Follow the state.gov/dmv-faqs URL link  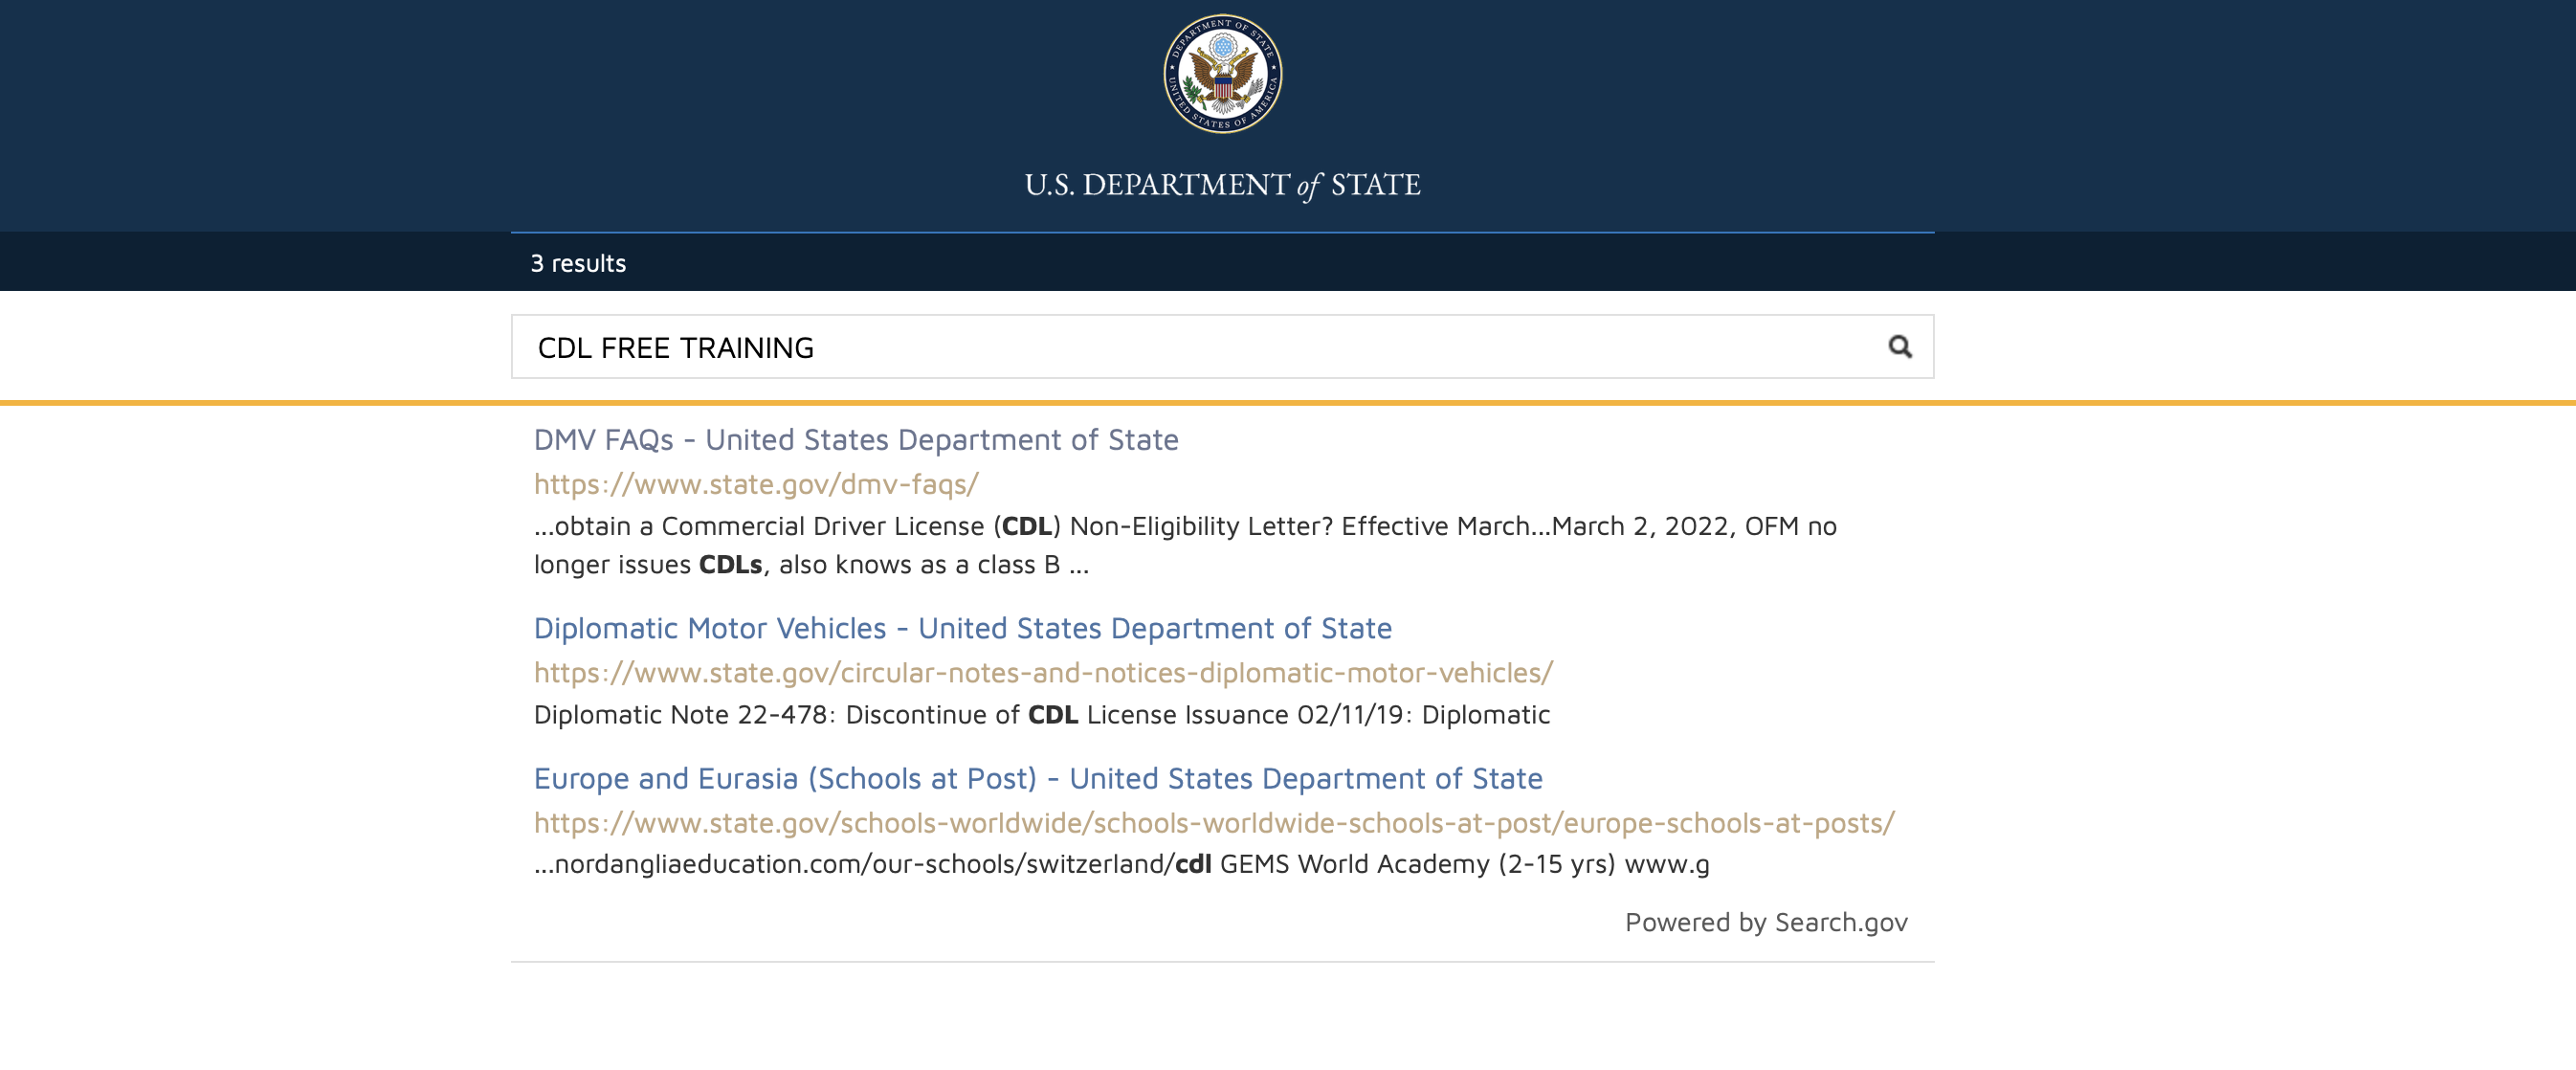pos(756,484)
